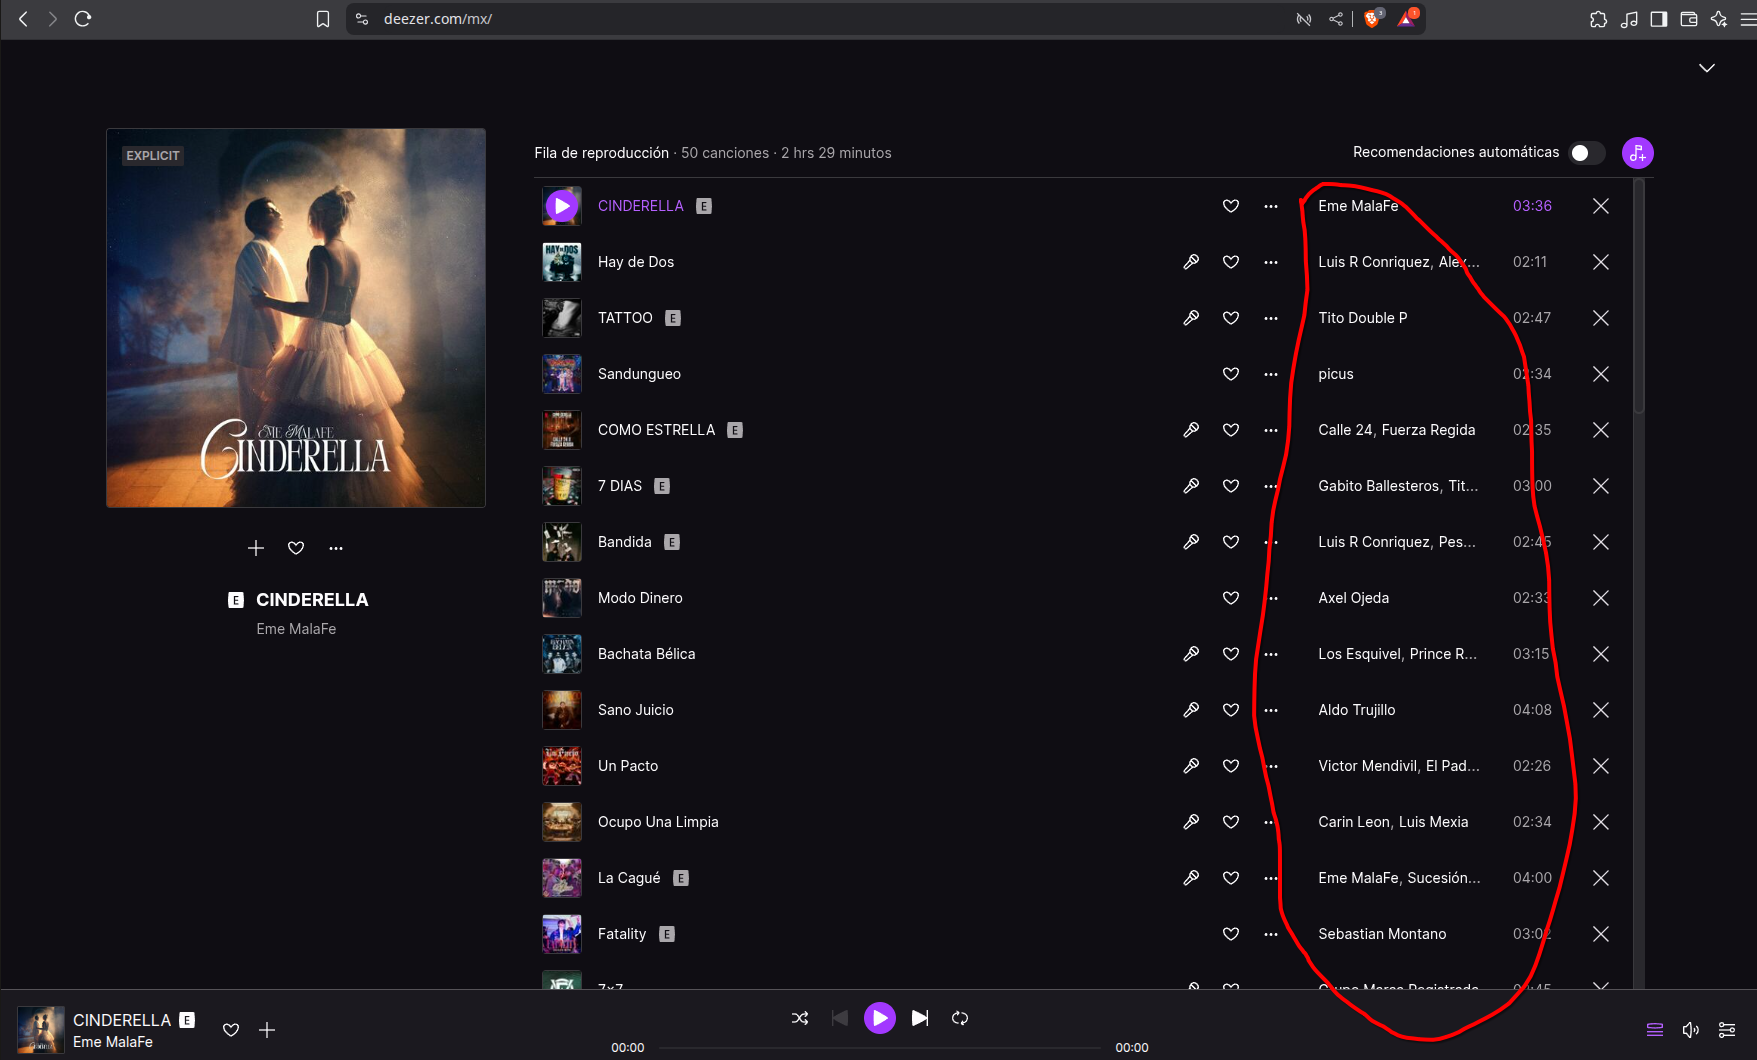Toggle repeat mode in player bar
The width and height of the screenshot is (1757, 1060).
pyautogui.click(x=960, y=1018)
